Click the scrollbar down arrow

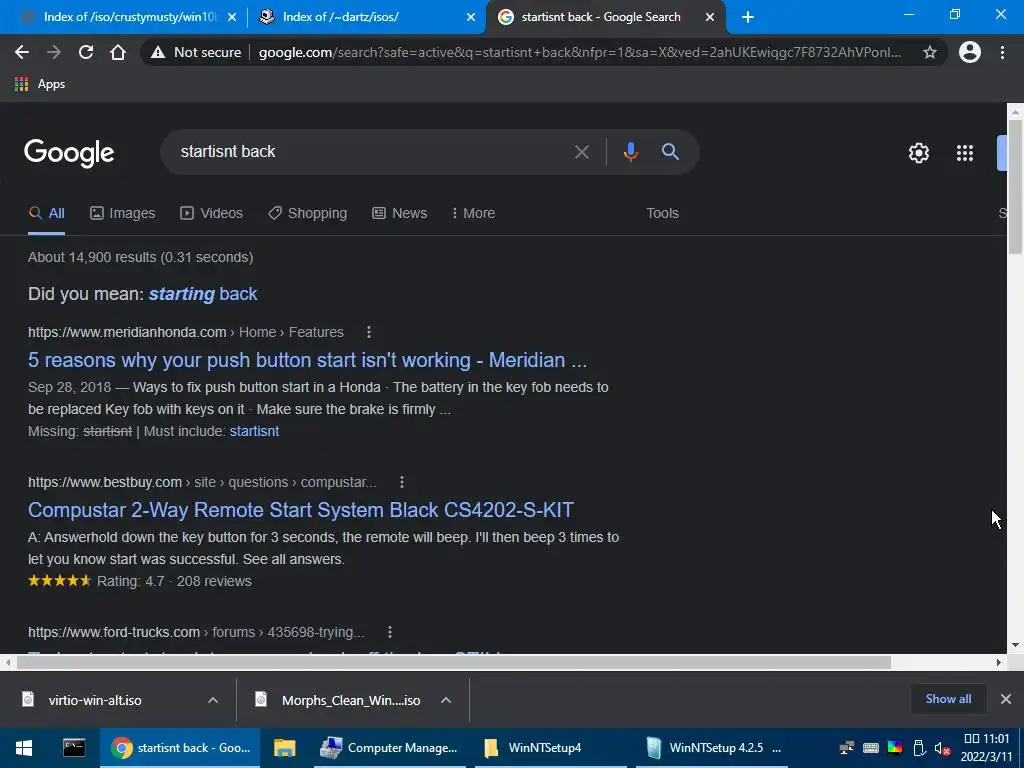1015,645
